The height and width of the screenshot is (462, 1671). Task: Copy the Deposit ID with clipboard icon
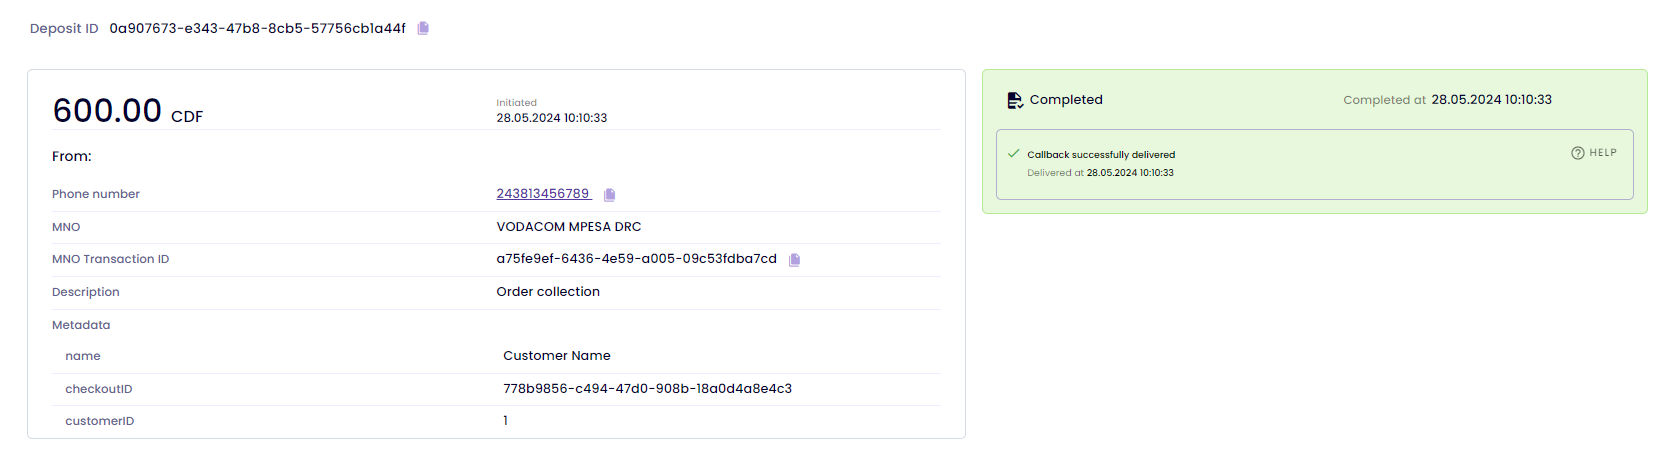pos(423,28)
